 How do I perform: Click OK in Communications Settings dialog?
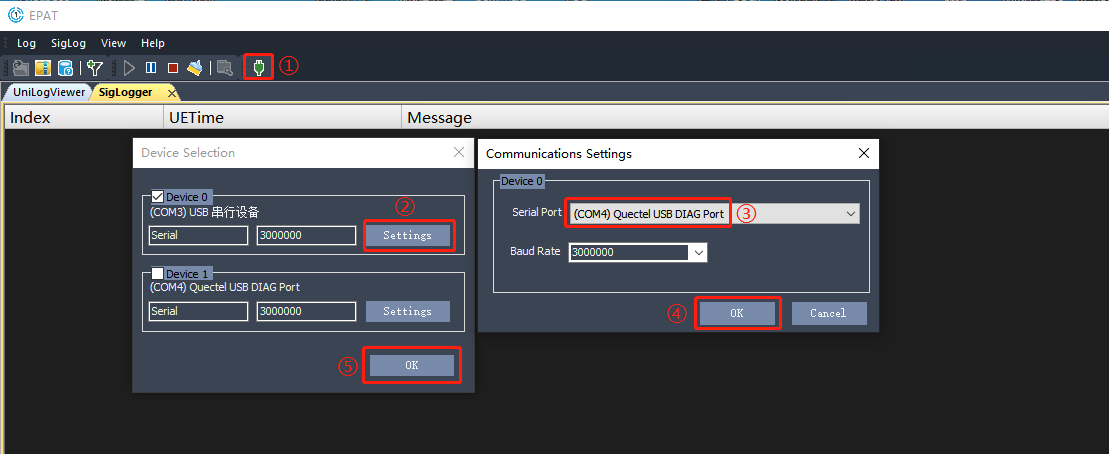point(737,313)
